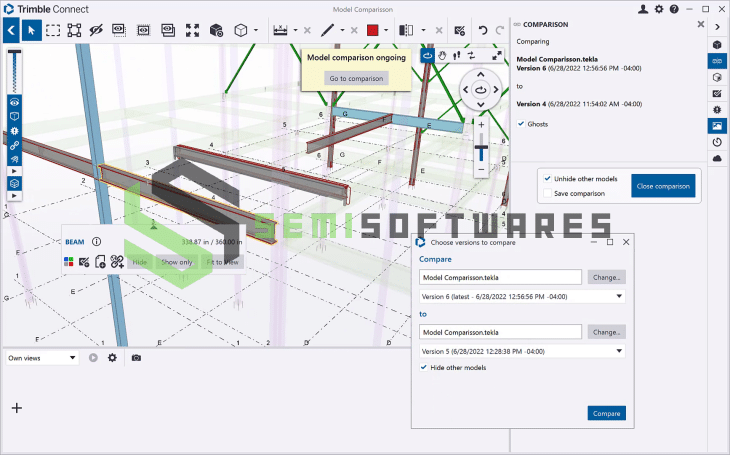The image size is (730, 455).
Task: Click the clip plane tool icon
Action: [406, 31]
